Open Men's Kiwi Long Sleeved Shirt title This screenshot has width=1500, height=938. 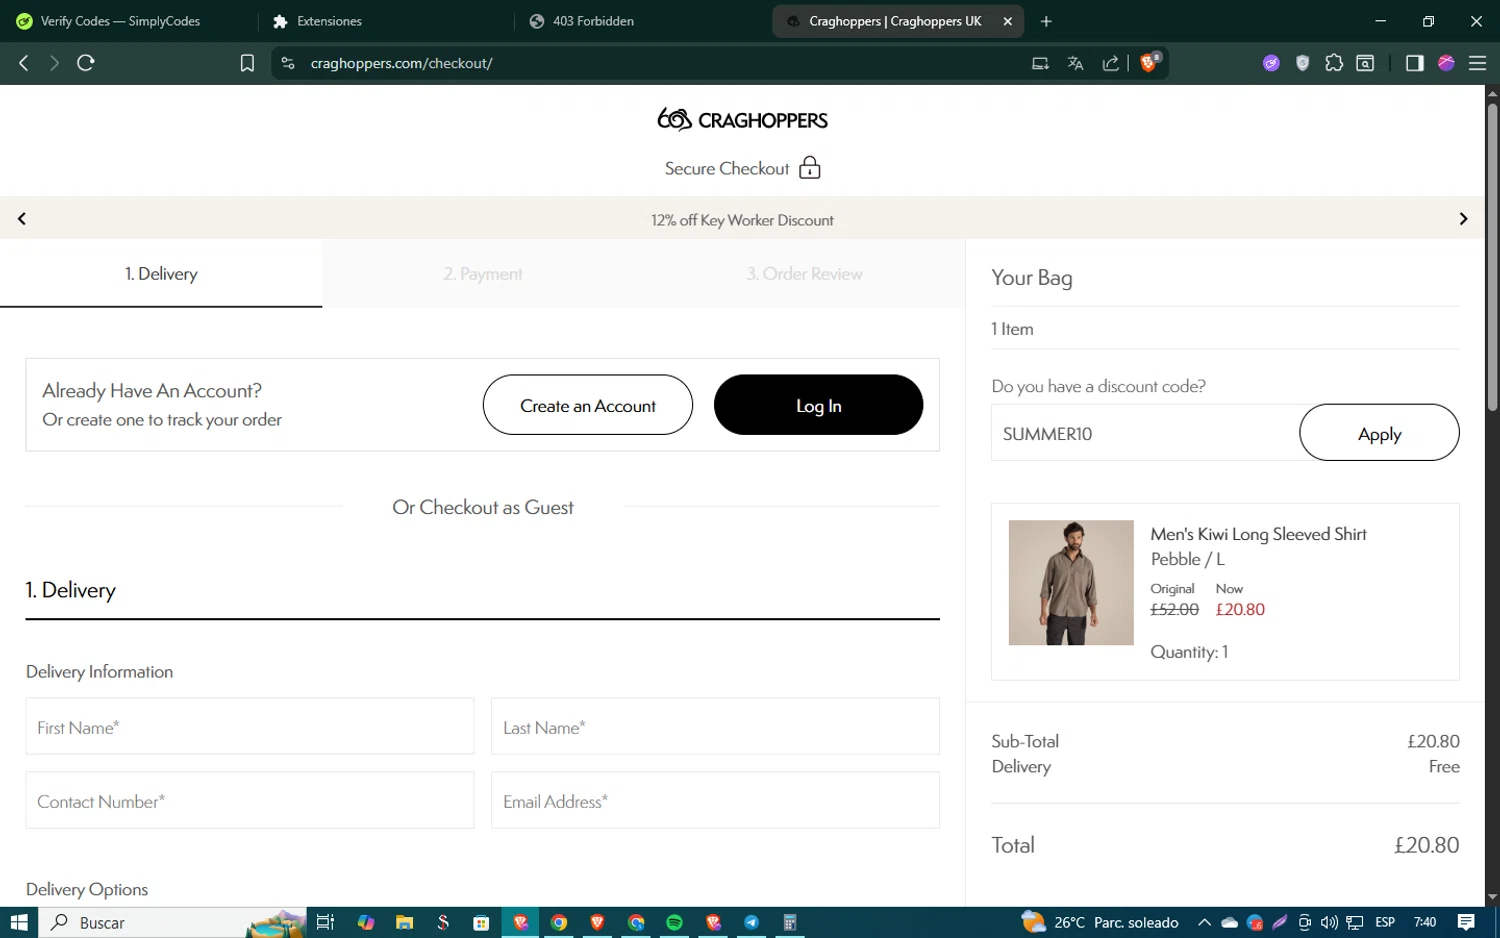point(1258,534)
